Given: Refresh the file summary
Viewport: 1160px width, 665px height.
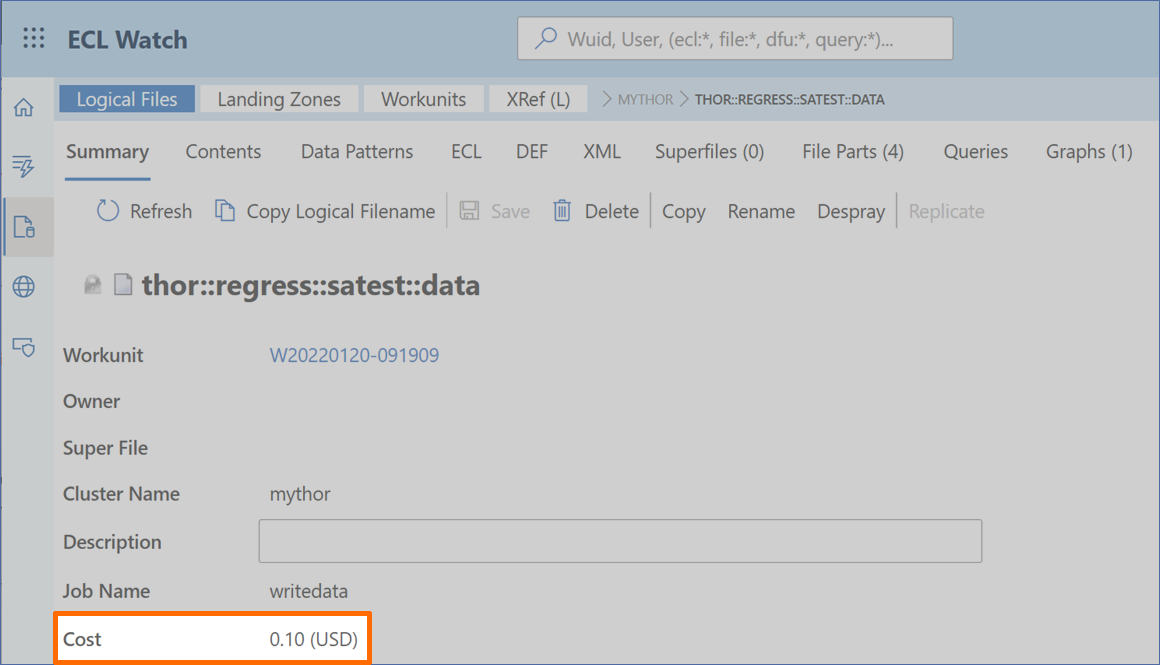Looking at the screenshot, I should click(x=144, y=211).
